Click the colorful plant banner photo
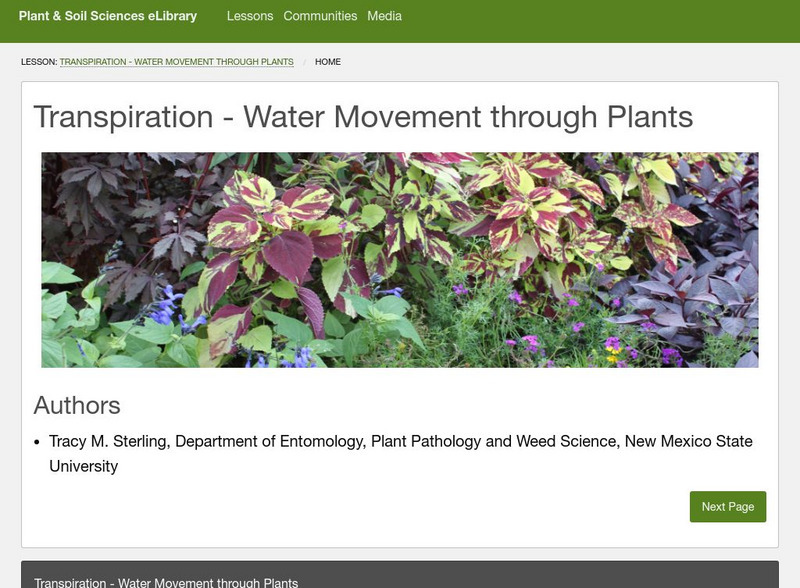Viewport: 800px width, 588px height. (400, 259)
